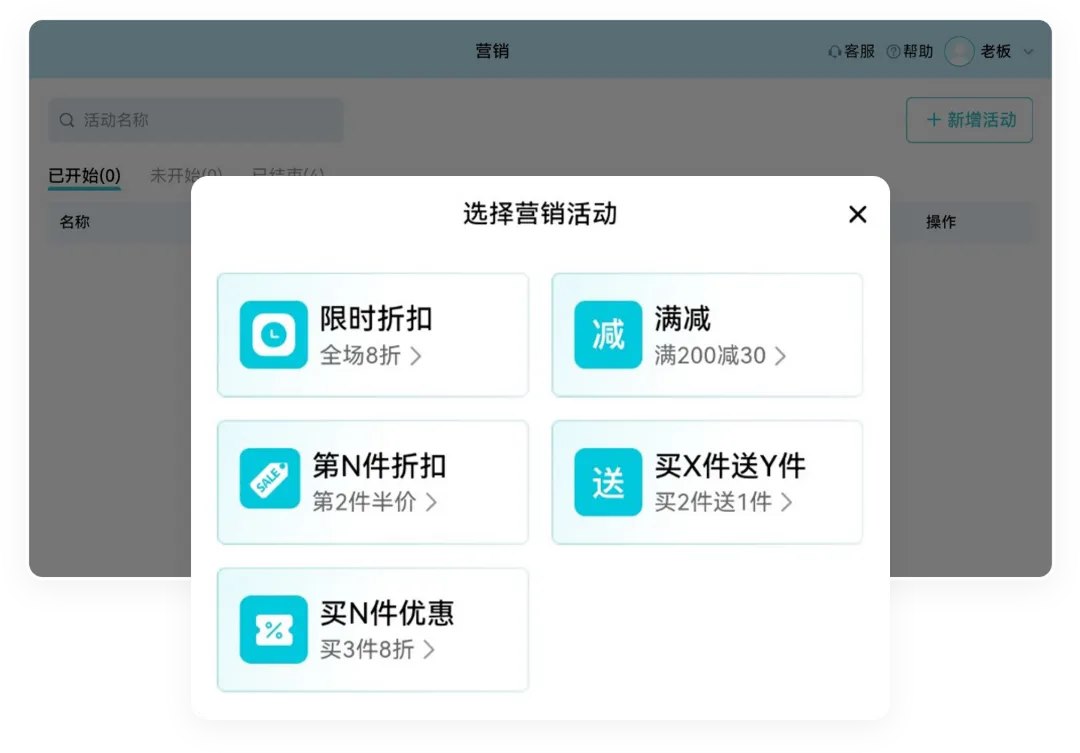This screenshot has height=753, width=1080.
Task: Click chevron next to 满200减30
Action: pyautogui.click(x=780, y=356)
